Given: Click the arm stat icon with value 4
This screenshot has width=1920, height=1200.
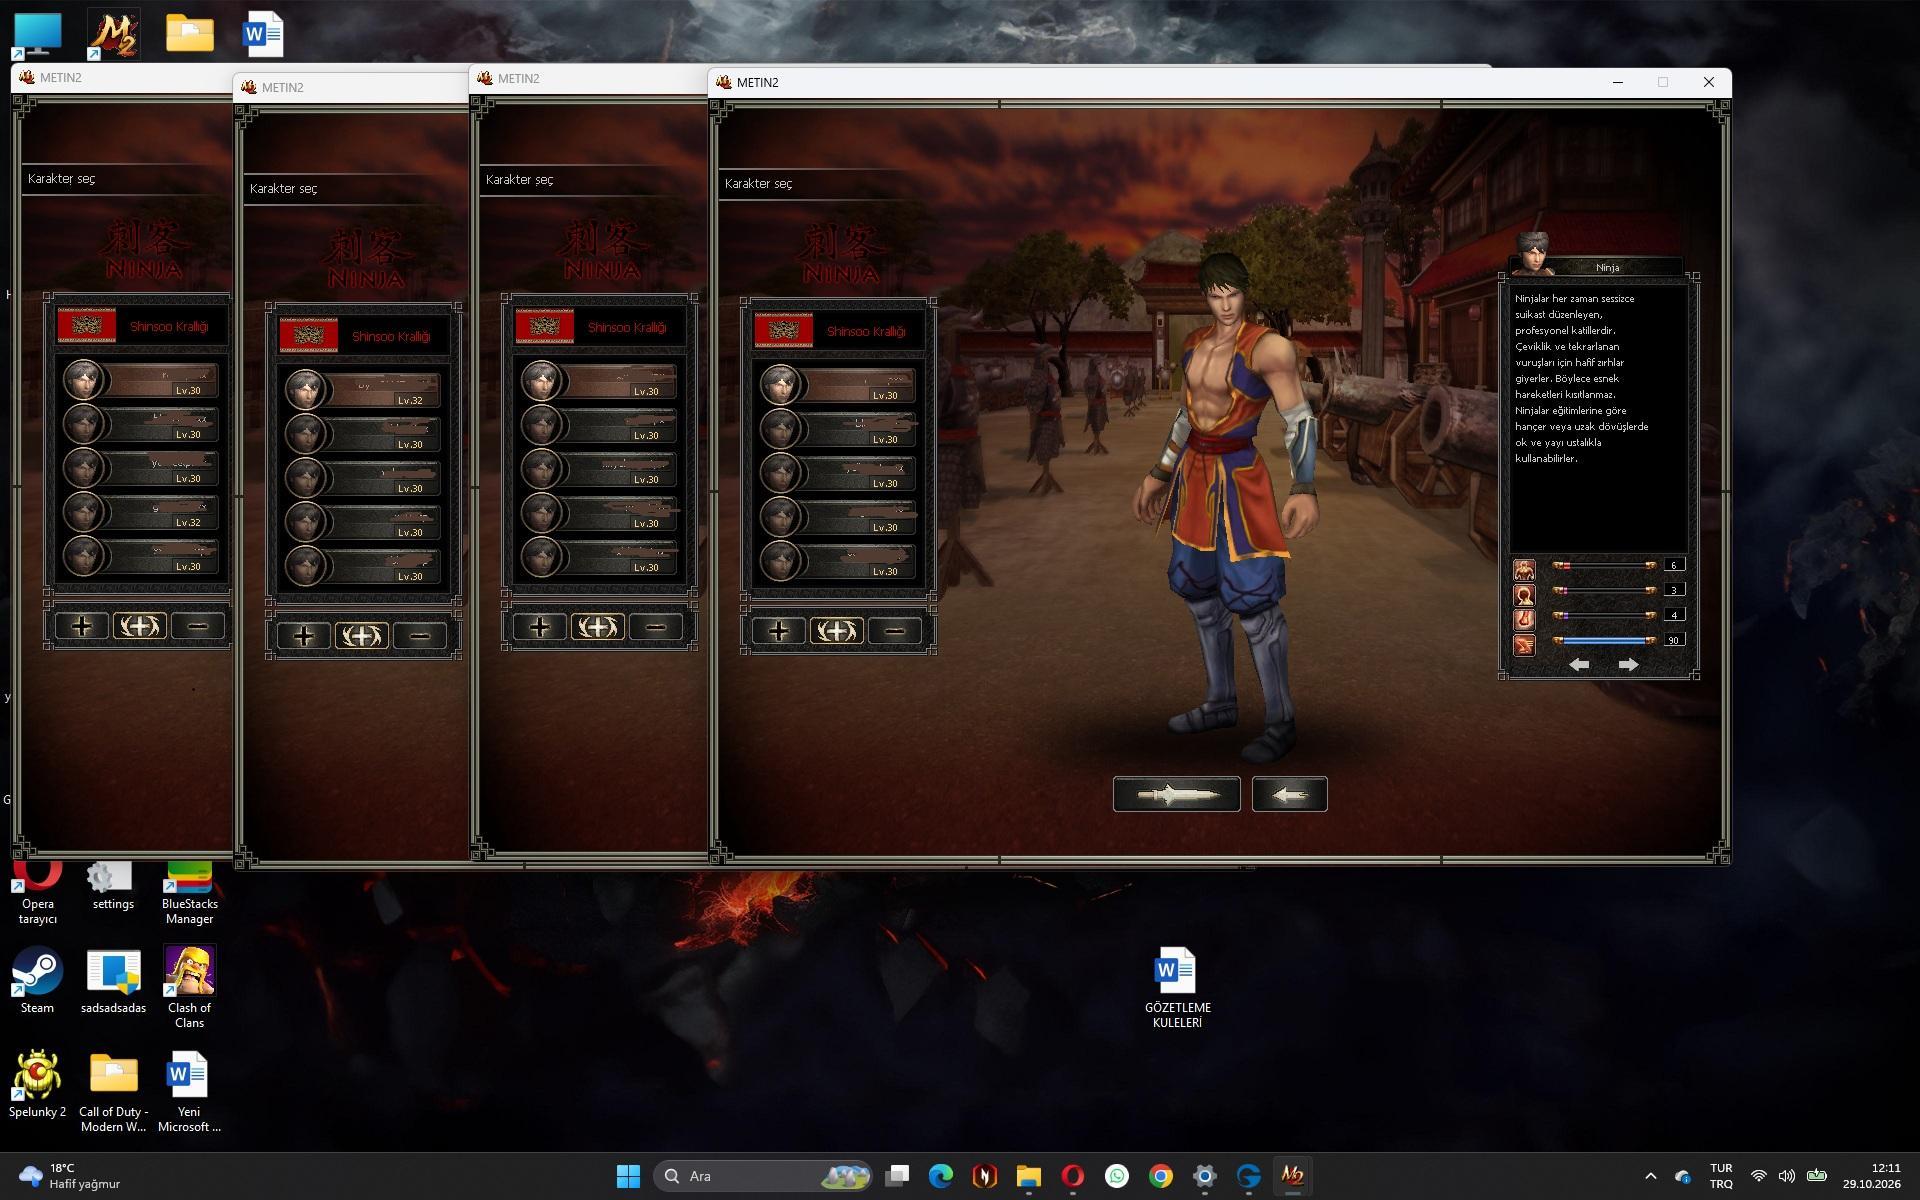Looking at the screenshot, I should (1524, 620).
